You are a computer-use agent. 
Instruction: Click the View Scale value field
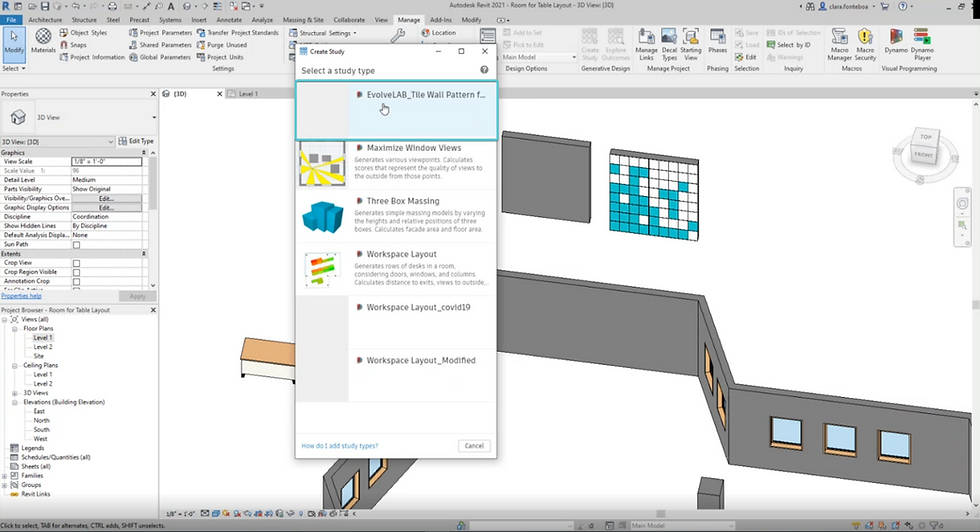(x=106, y=161)
